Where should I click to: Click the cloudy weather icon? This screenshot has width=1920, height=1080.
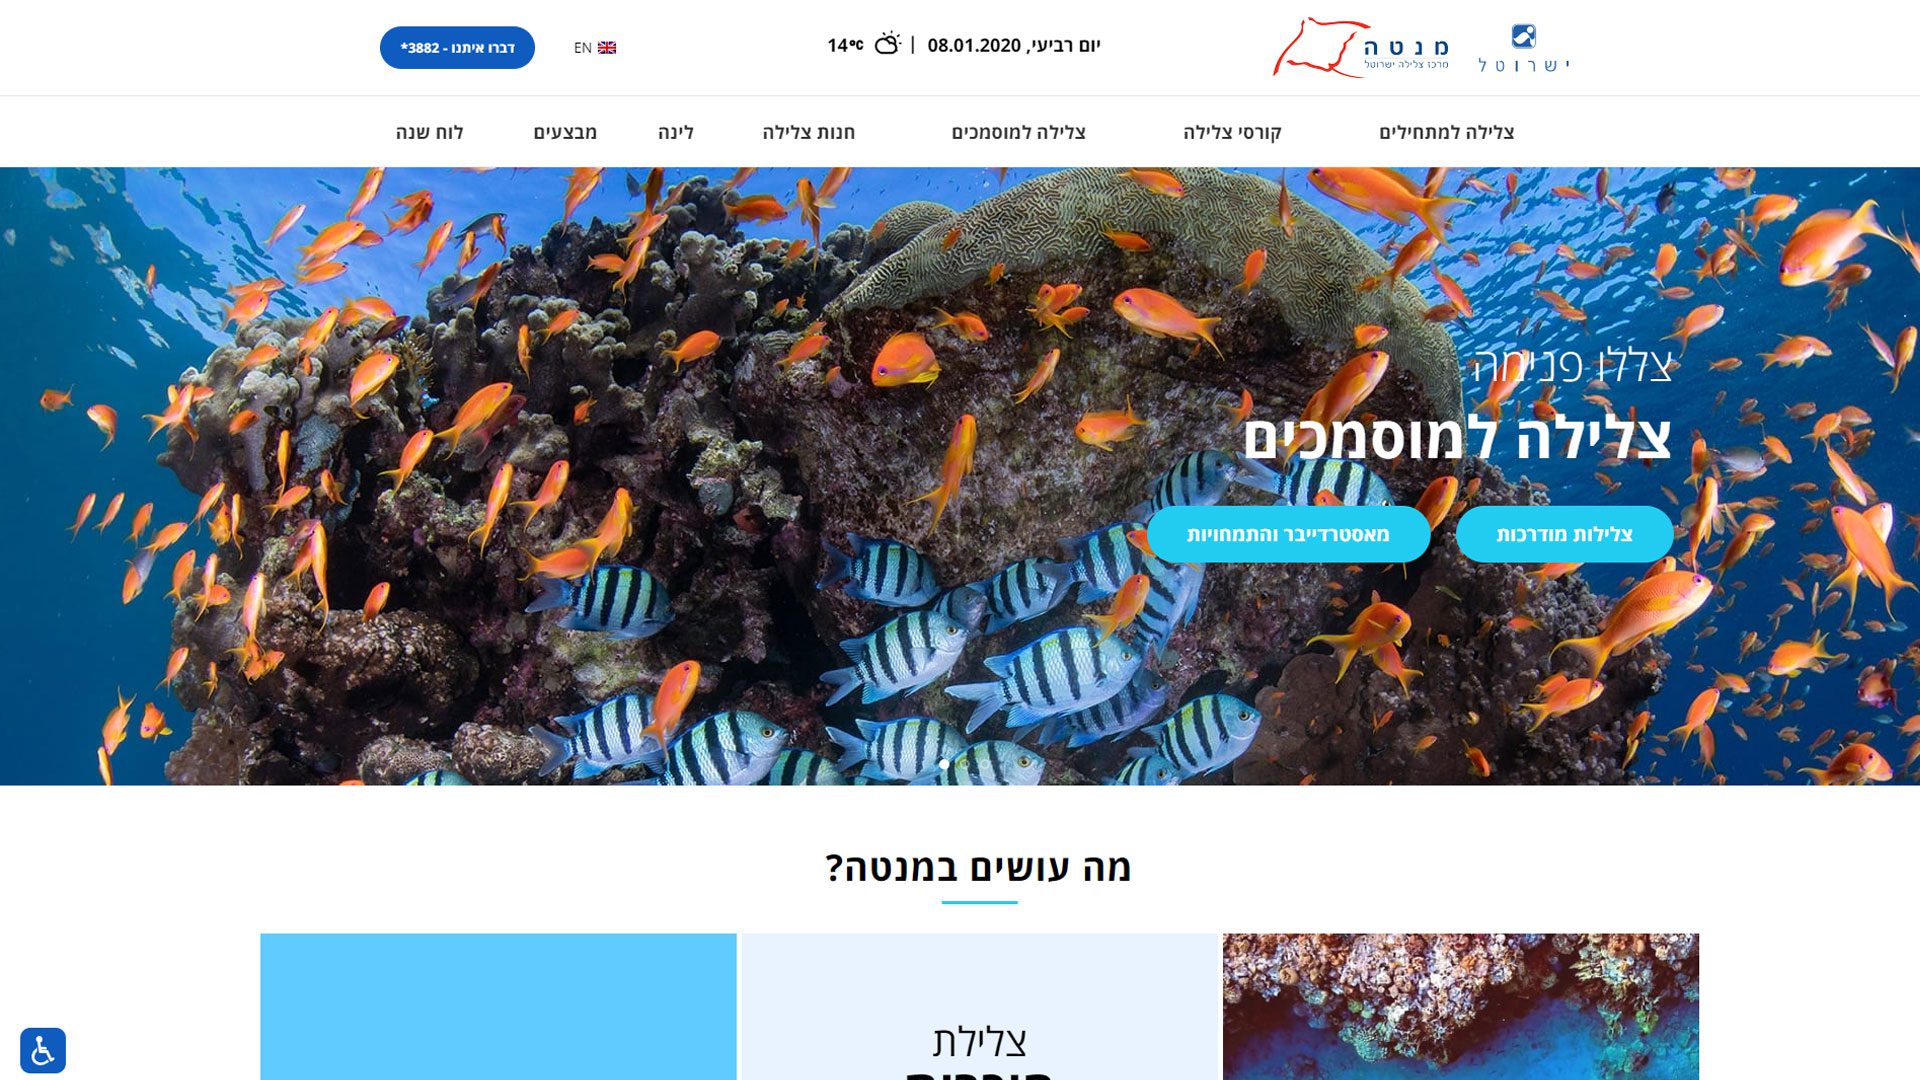pyautogui.click(x=887, y=44)
